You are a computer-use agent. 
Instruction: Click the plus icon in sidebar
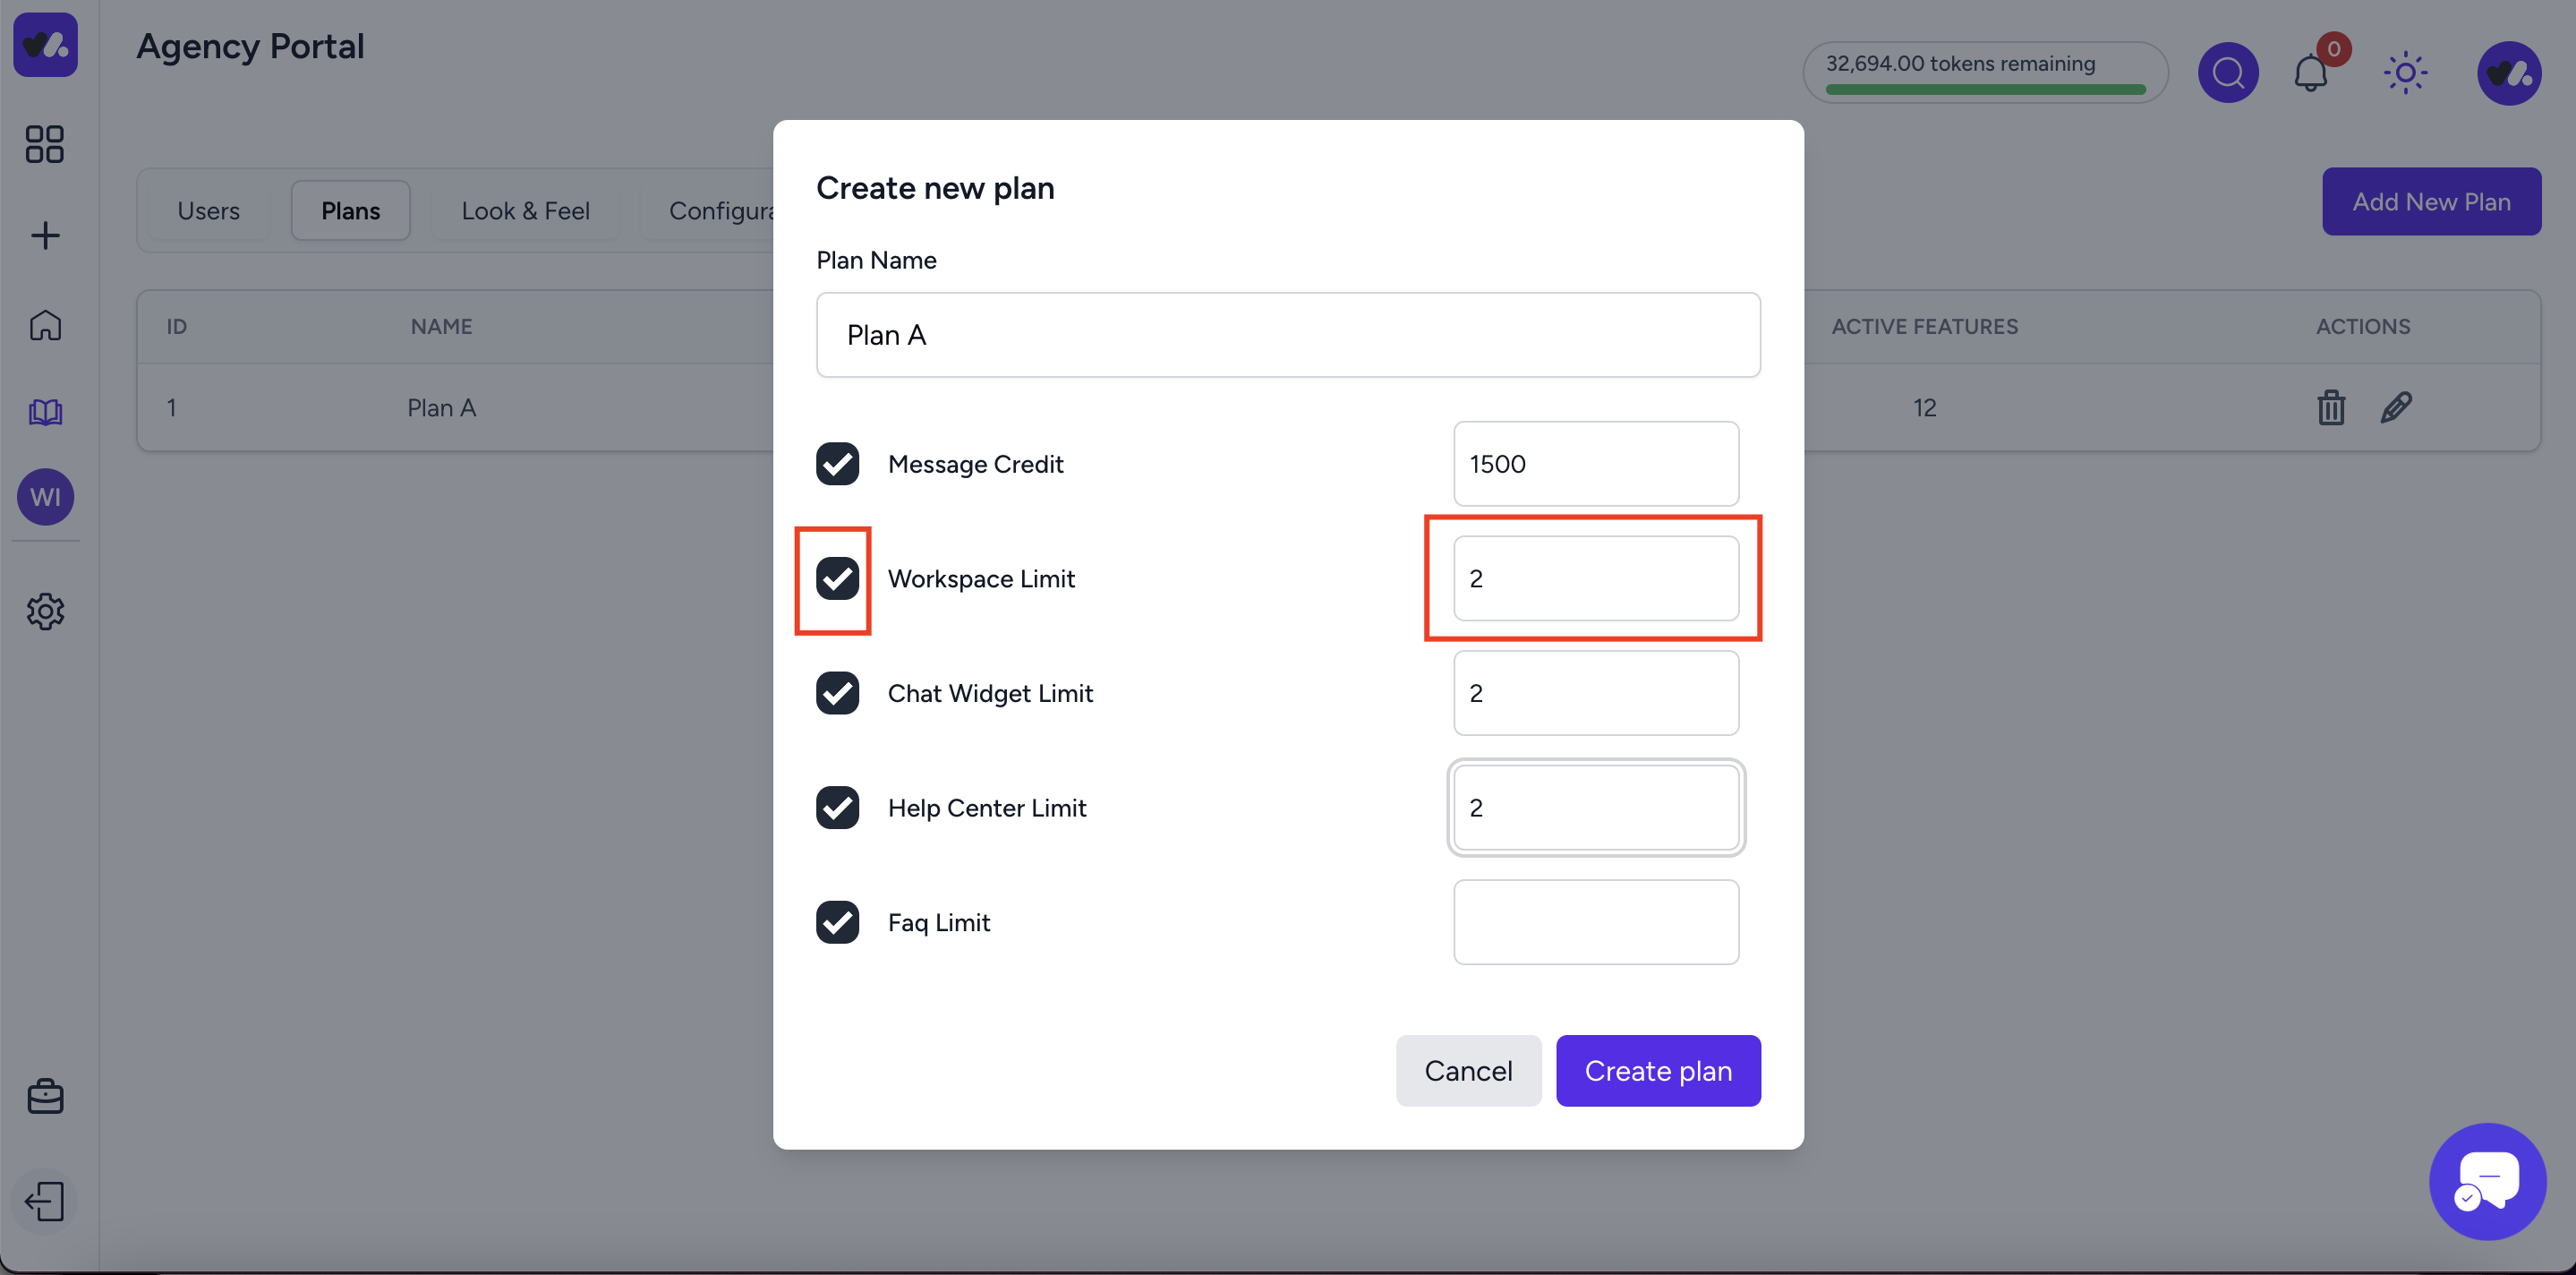point(45,235)
